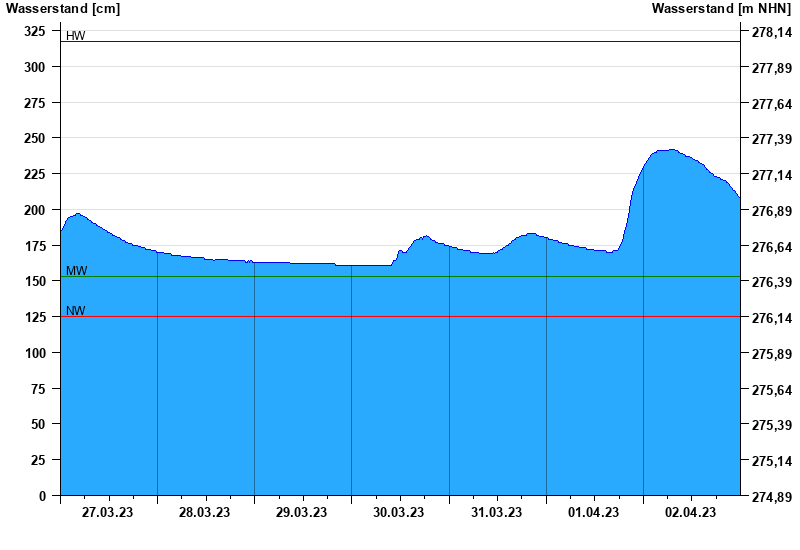Click the 274,89 value on right axis
The image size is (800, 550).
point(772,496)
